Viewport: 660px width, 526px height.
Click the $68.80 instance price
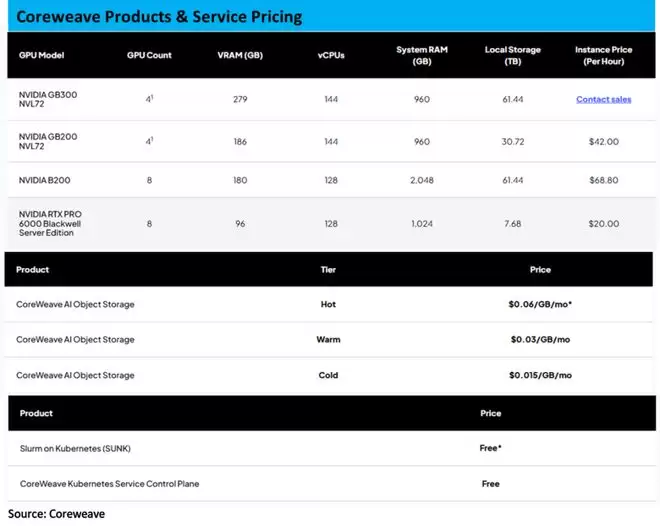603,181
